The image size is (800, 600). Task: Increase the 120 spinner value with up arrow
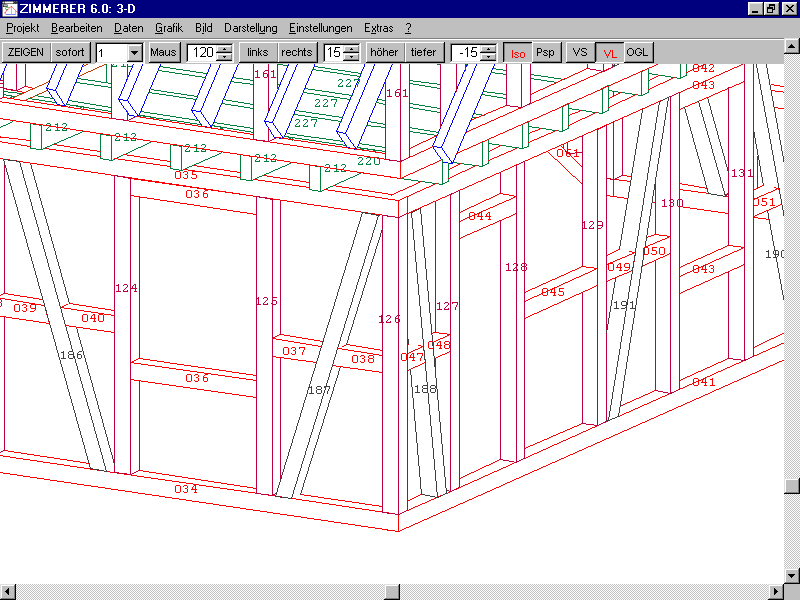click(x=225, y=48)
